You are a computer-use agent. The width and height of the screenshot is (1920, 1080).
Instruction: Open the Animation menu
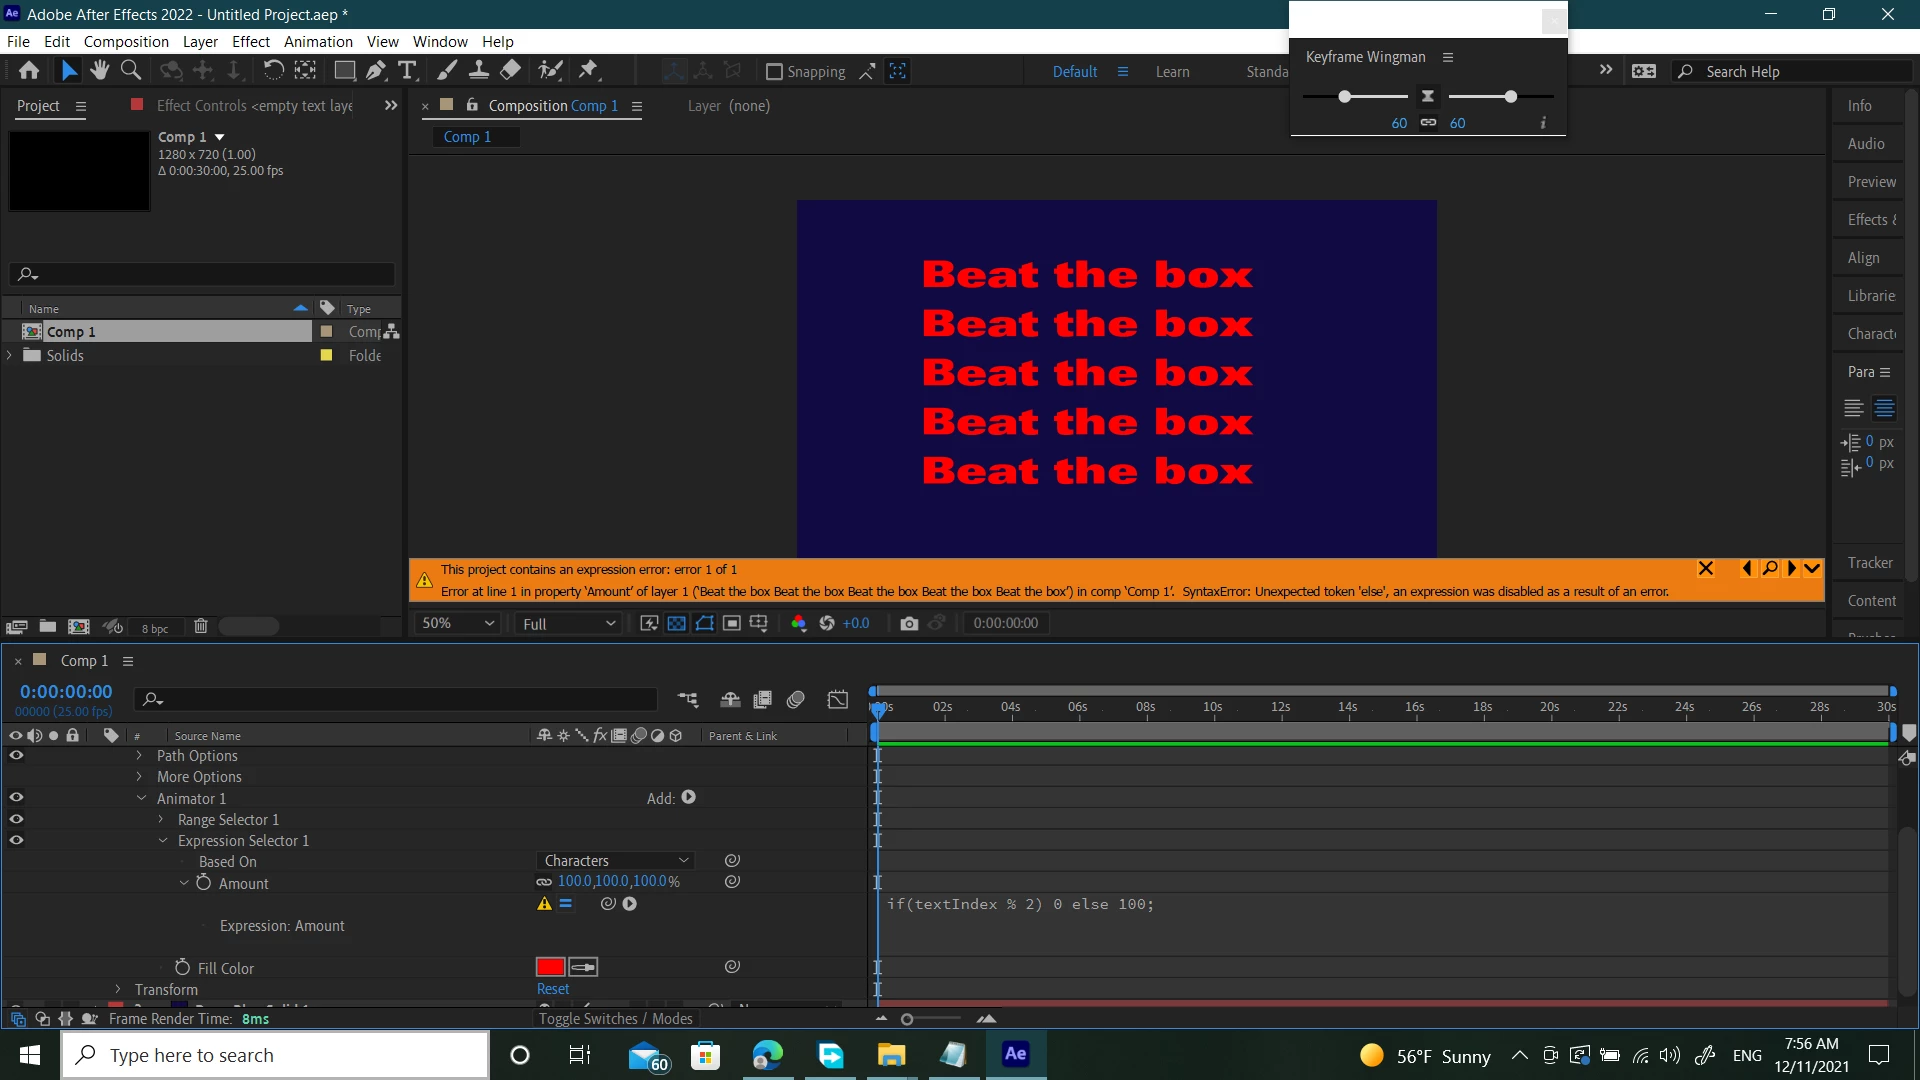click(x=318, y=42)
